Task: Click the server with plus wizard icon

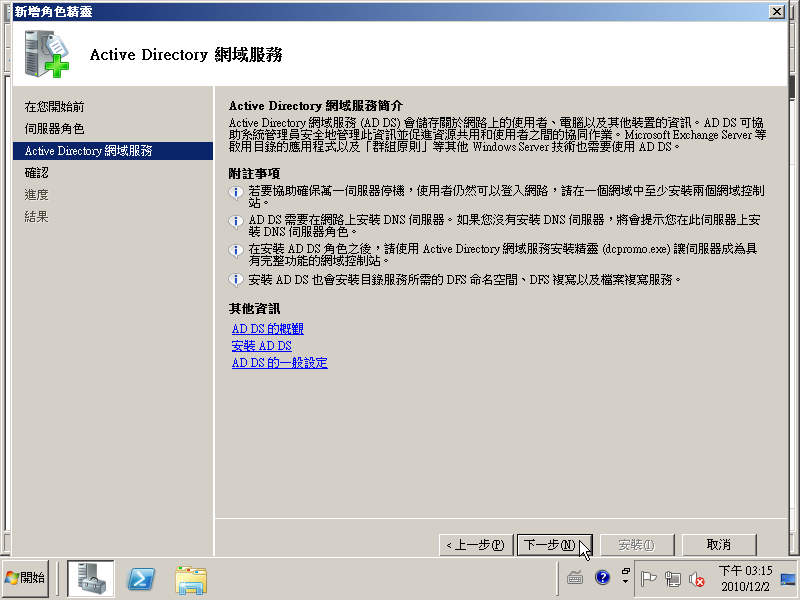Action: coord(46,54)
